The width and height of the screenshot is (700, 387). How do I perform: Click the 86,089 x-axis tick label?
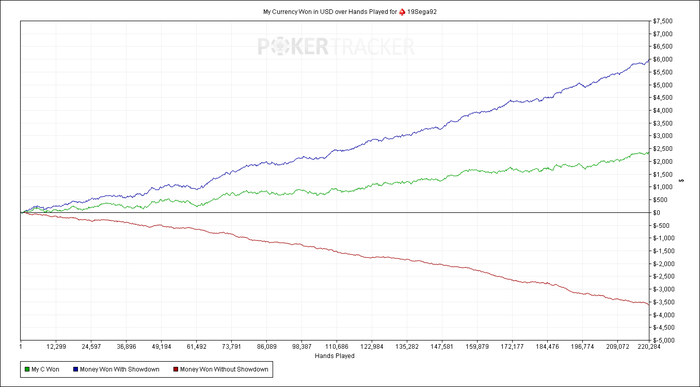(x=267, y=346)
